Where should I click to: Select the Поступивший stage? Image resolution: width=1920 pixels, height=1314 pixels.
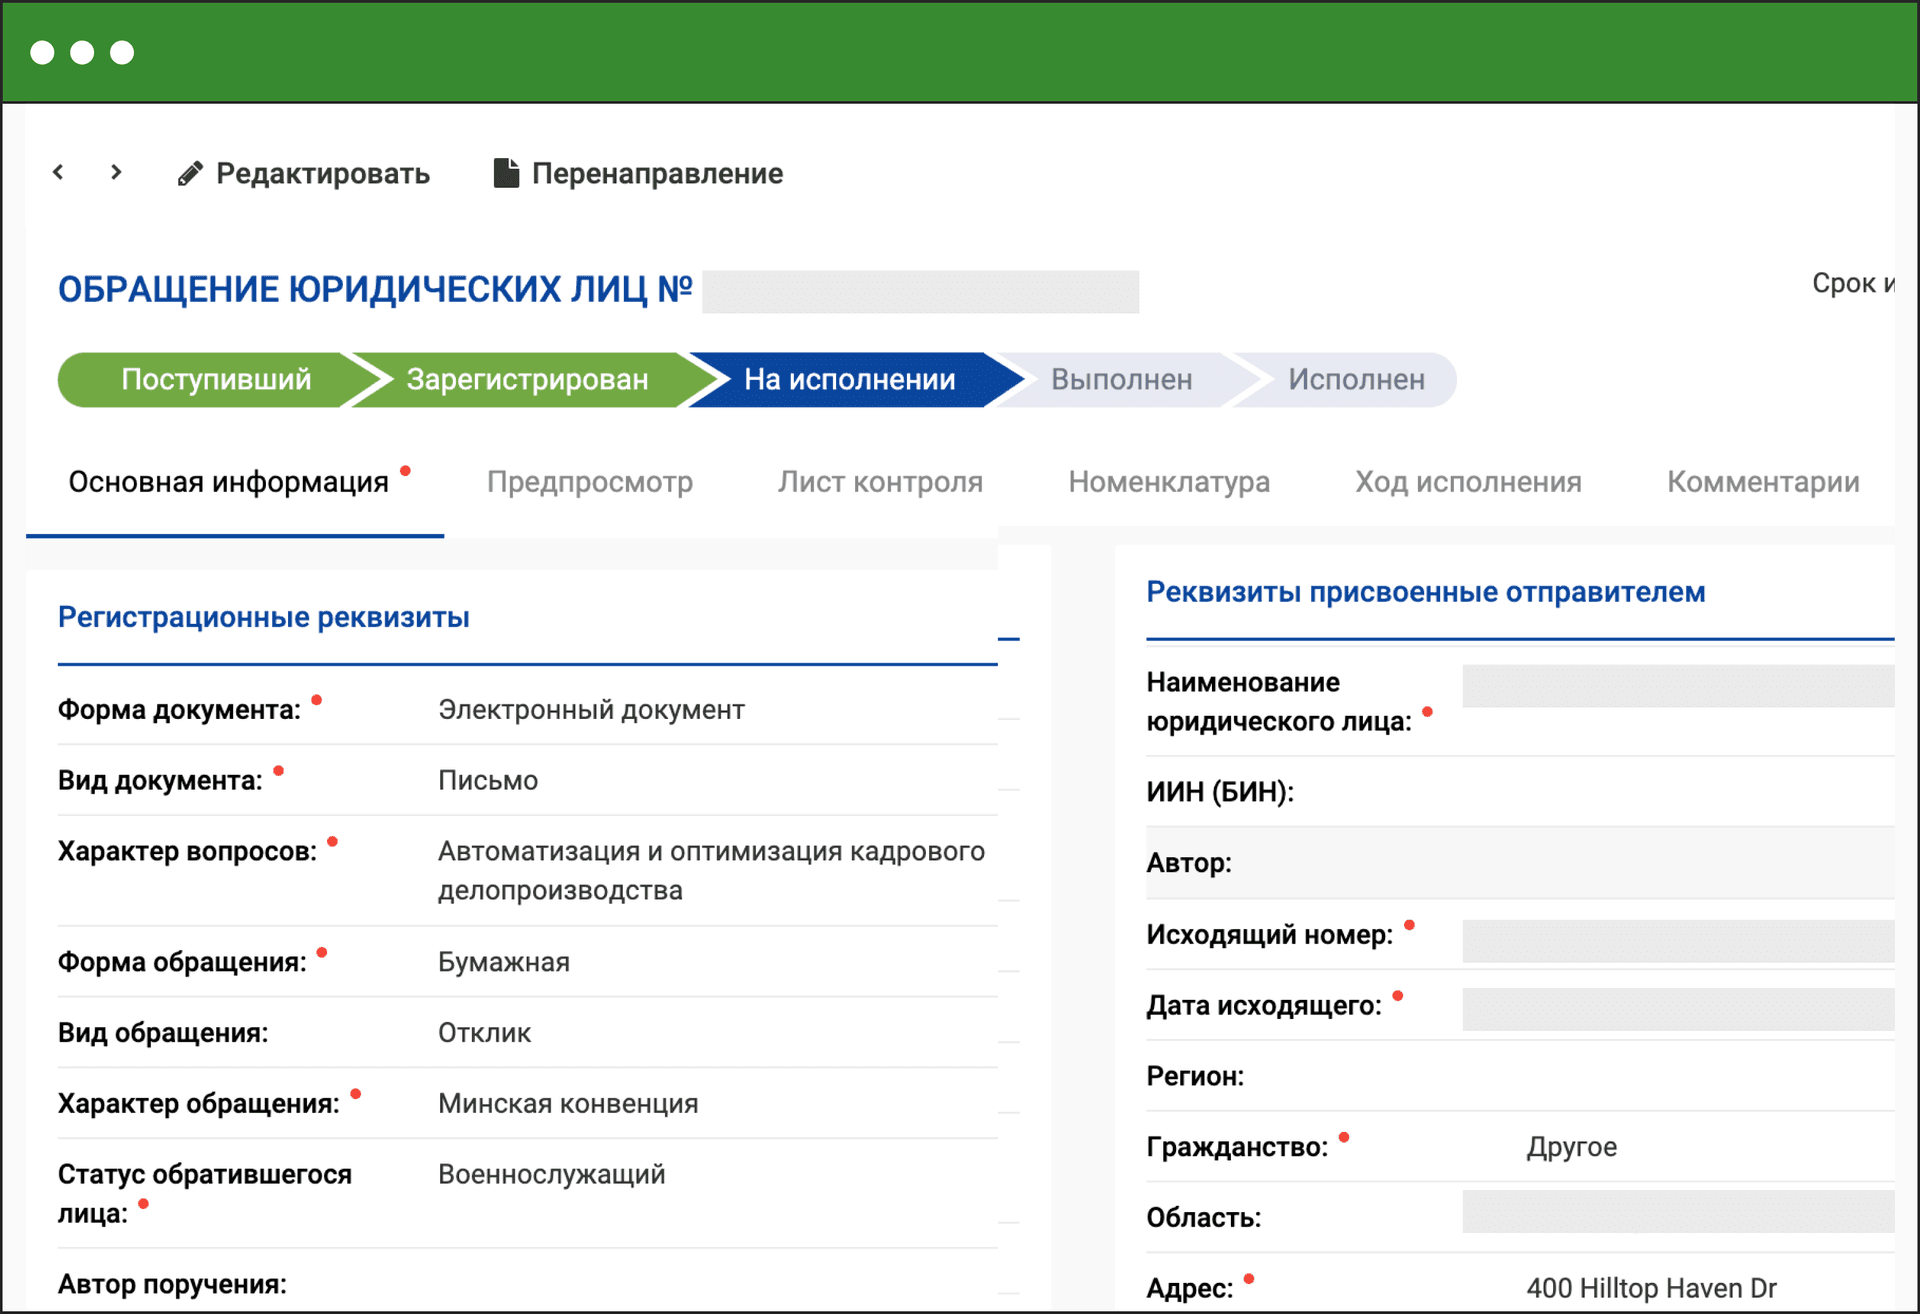[x=215, y=379]
